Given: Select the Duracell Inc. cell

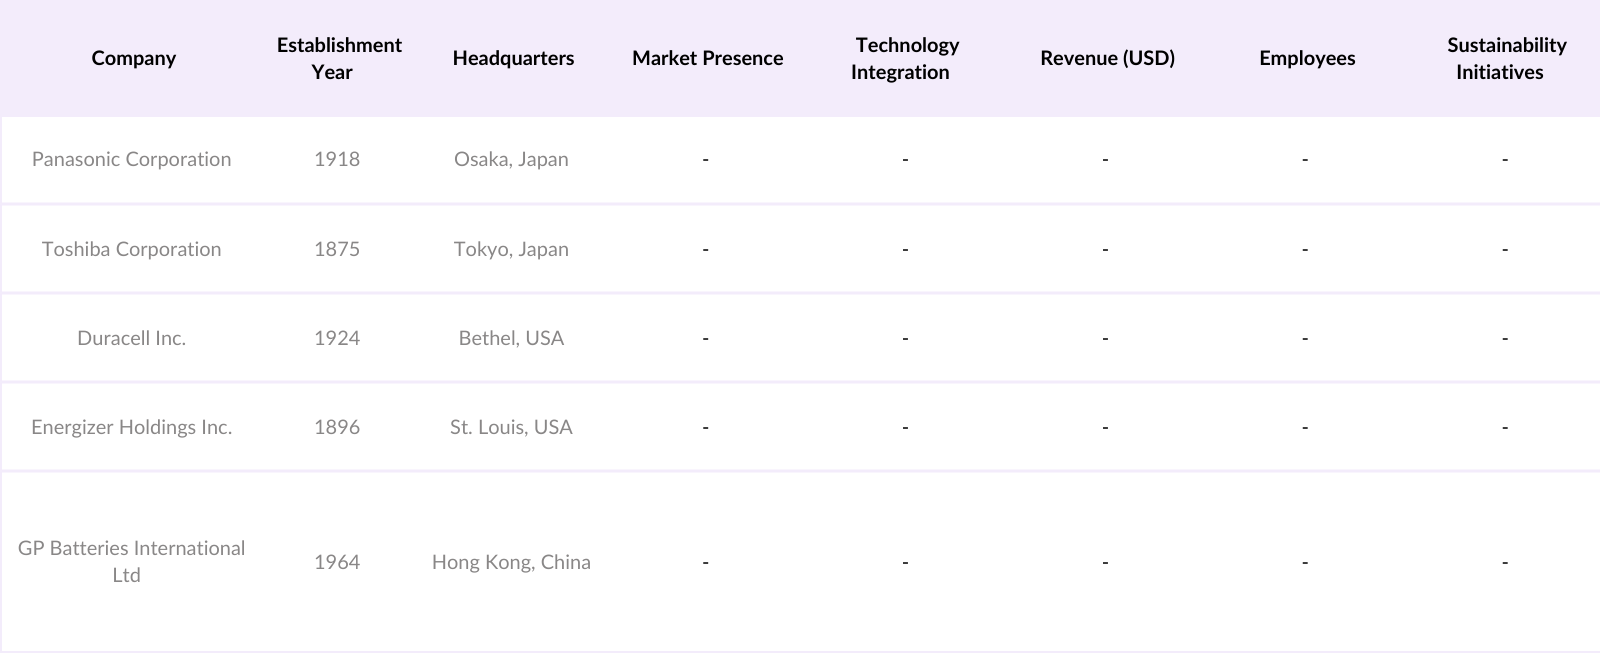Looking at the screenshot, I should coord(131,338).
